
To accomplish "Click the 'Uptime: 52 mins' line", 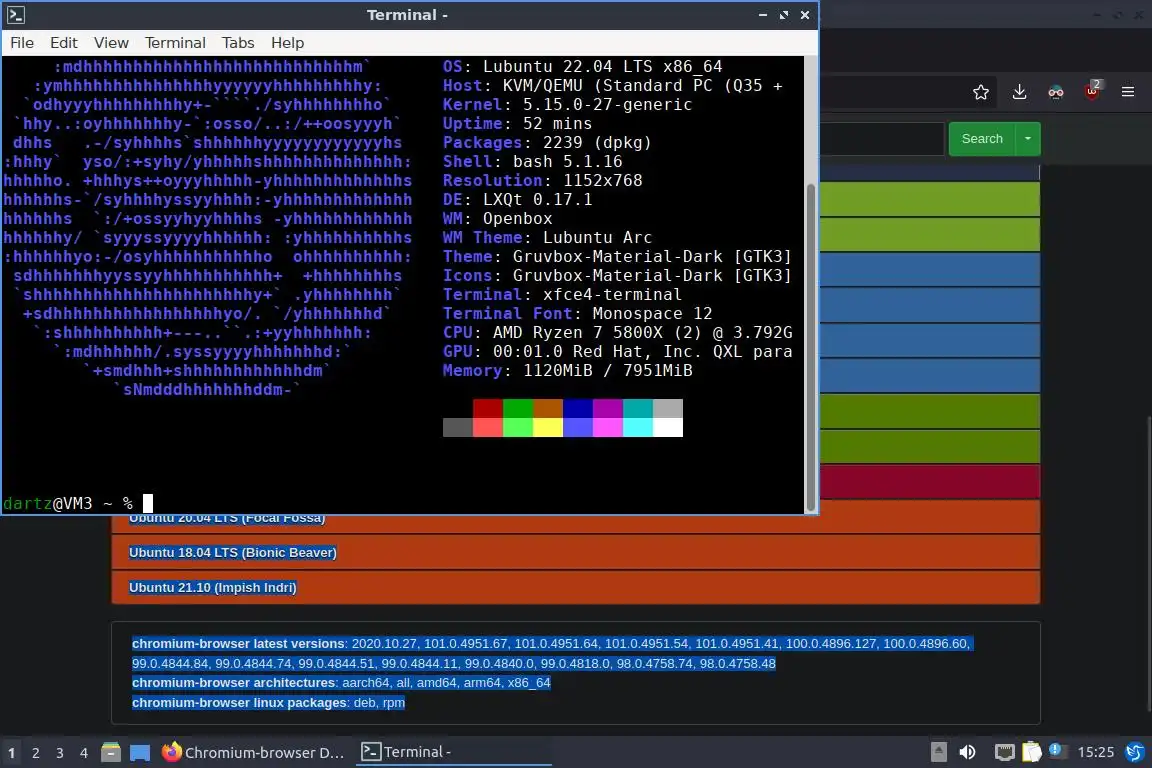I will click(517, 123).
